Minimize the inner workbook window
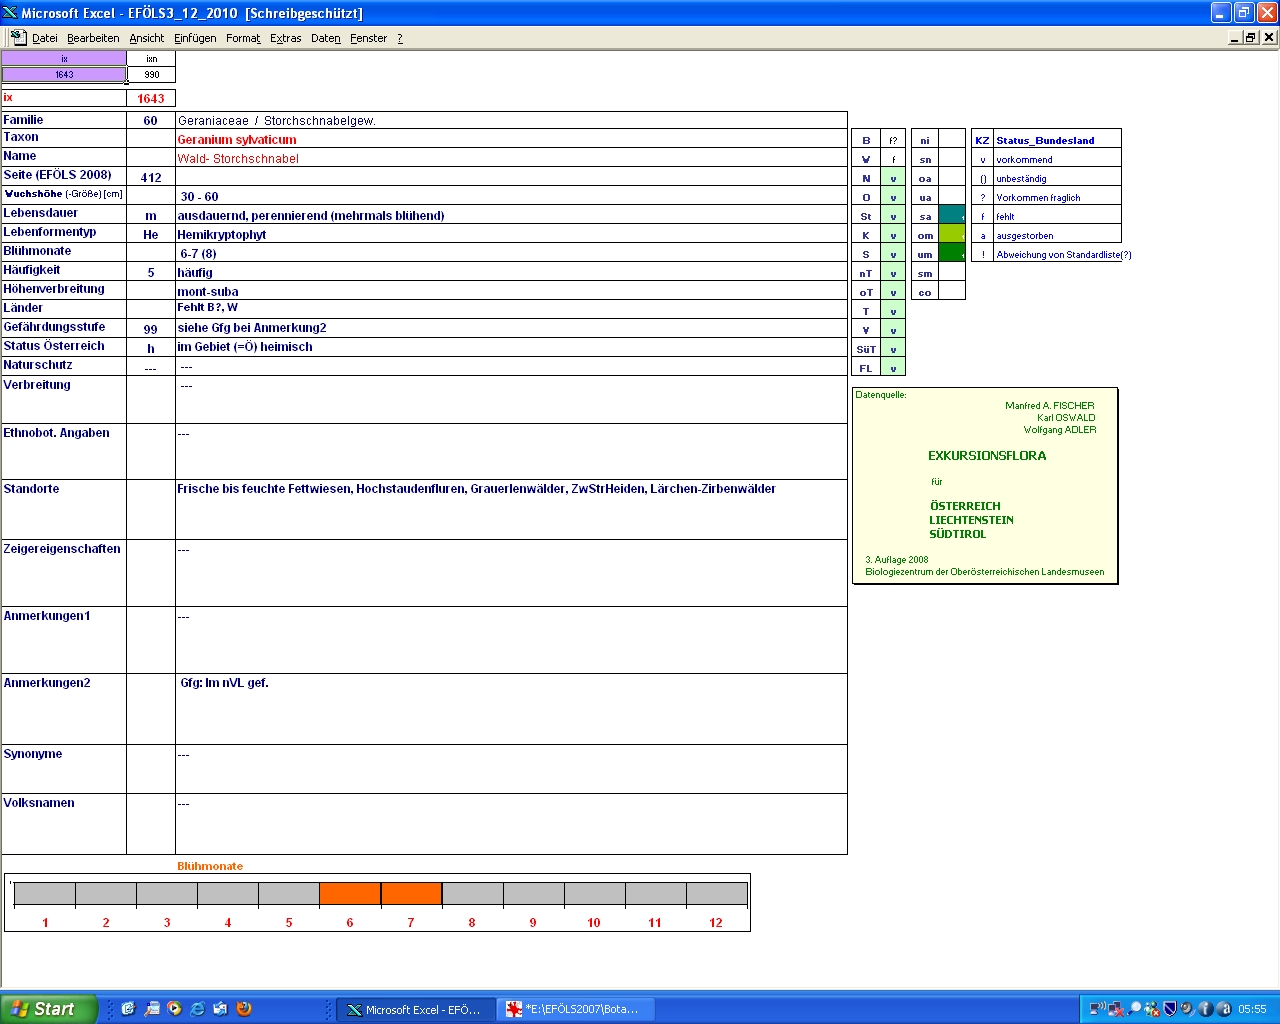The width and height of the screenshot is (1280, 1024). [1235, 37]
